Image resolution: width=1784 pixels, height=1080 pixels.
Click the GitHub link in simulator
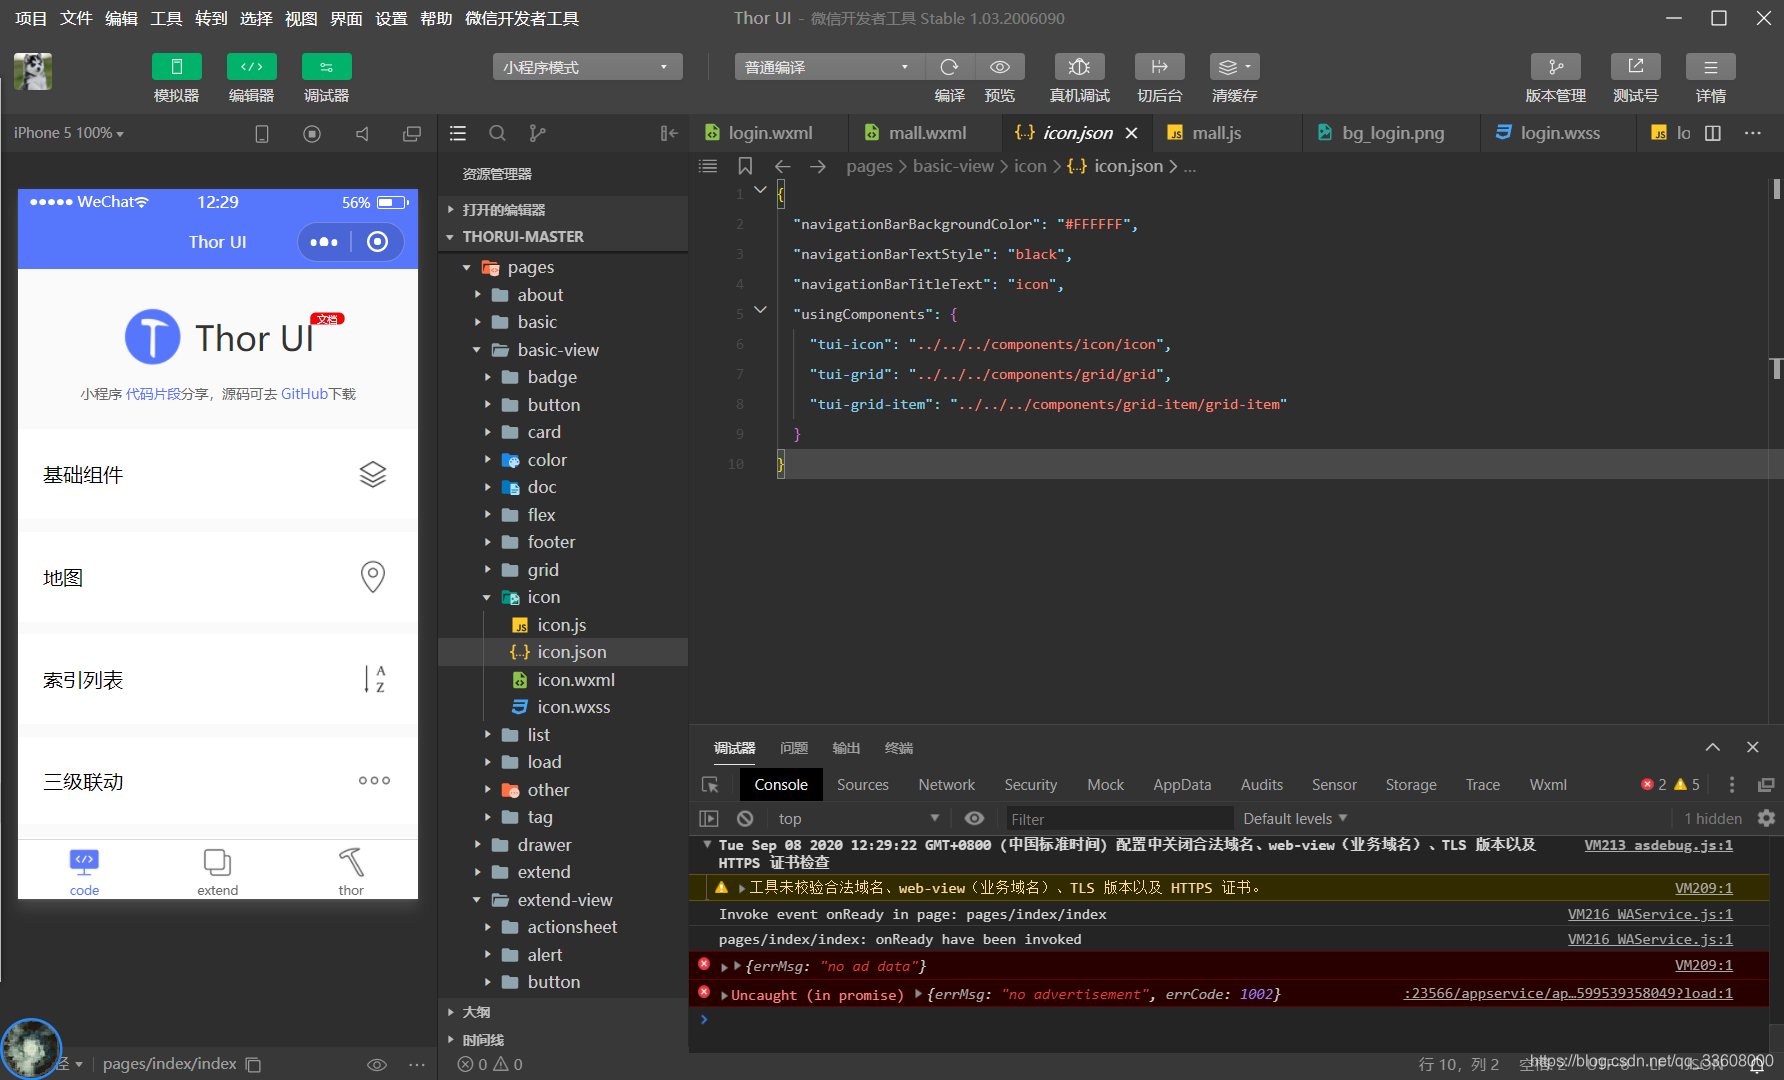(x=304, y=394)
